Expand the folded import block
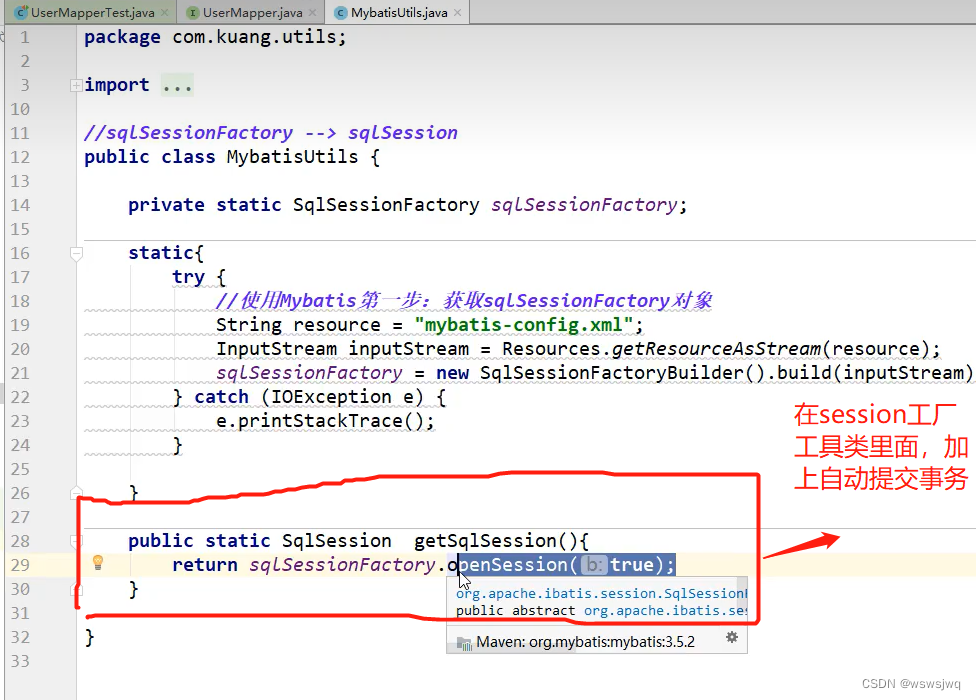Screen dimensions: 976x700 coord(76,85)
